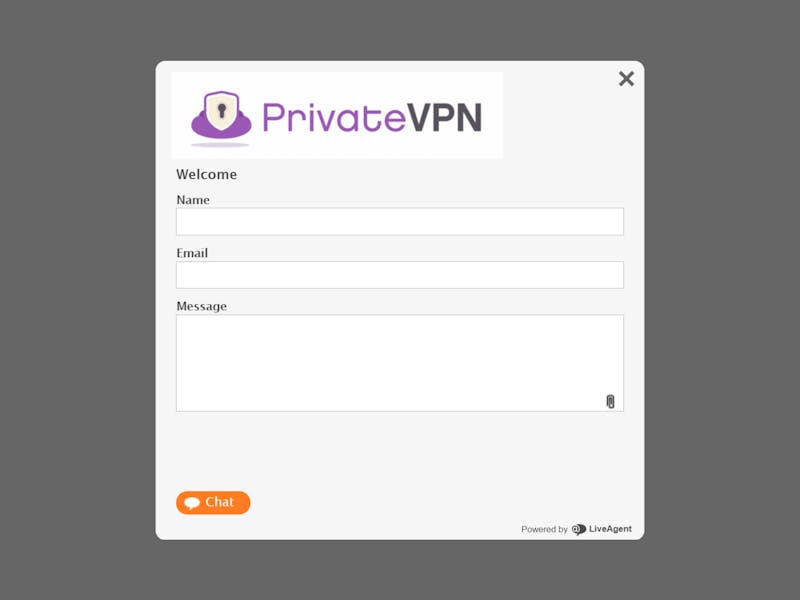Click the Email field label
This screenshot has width=800, height=600.
click(192, 253)
